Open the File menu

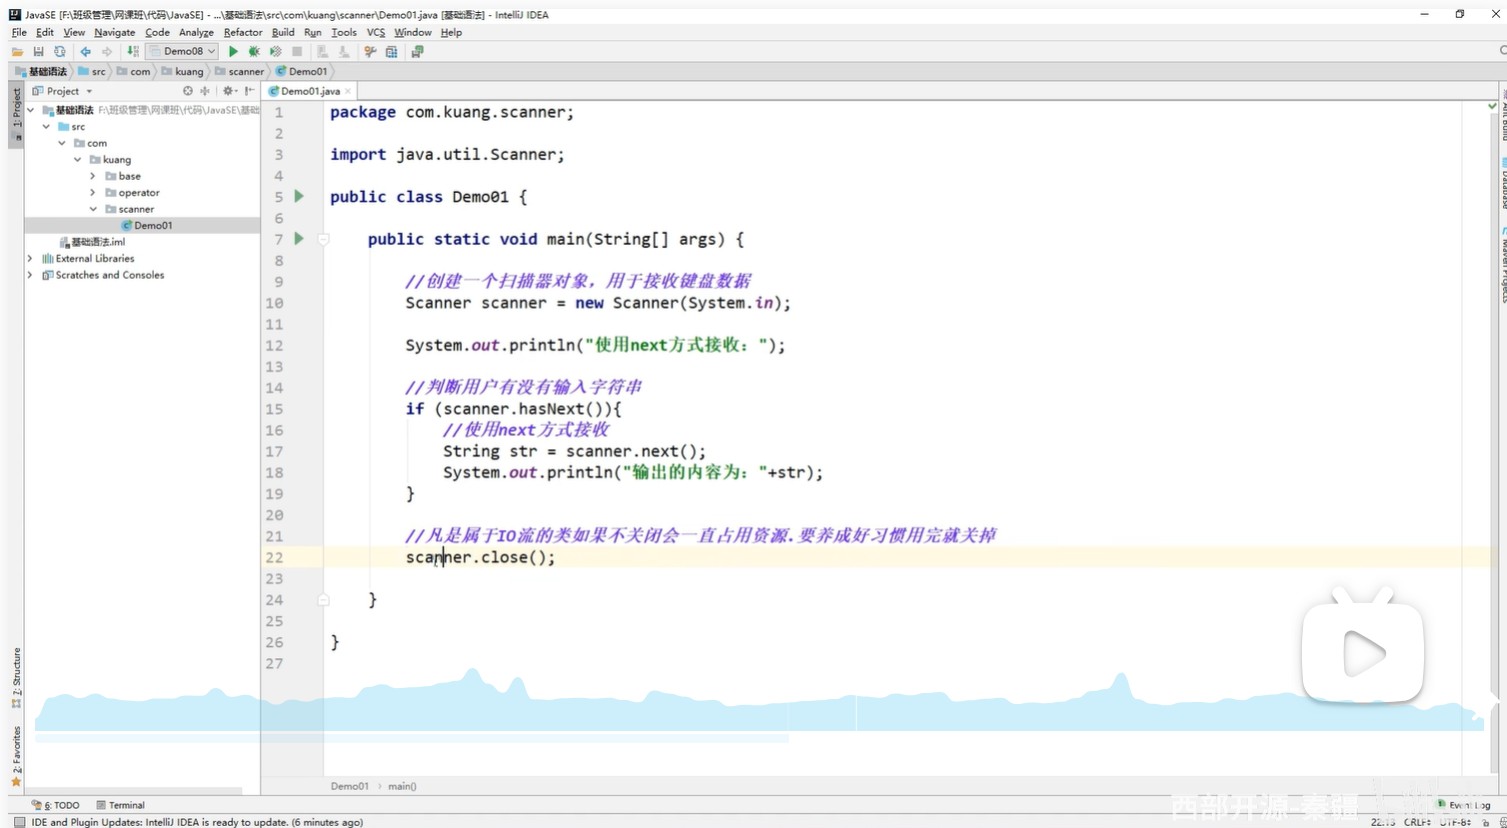19,32
